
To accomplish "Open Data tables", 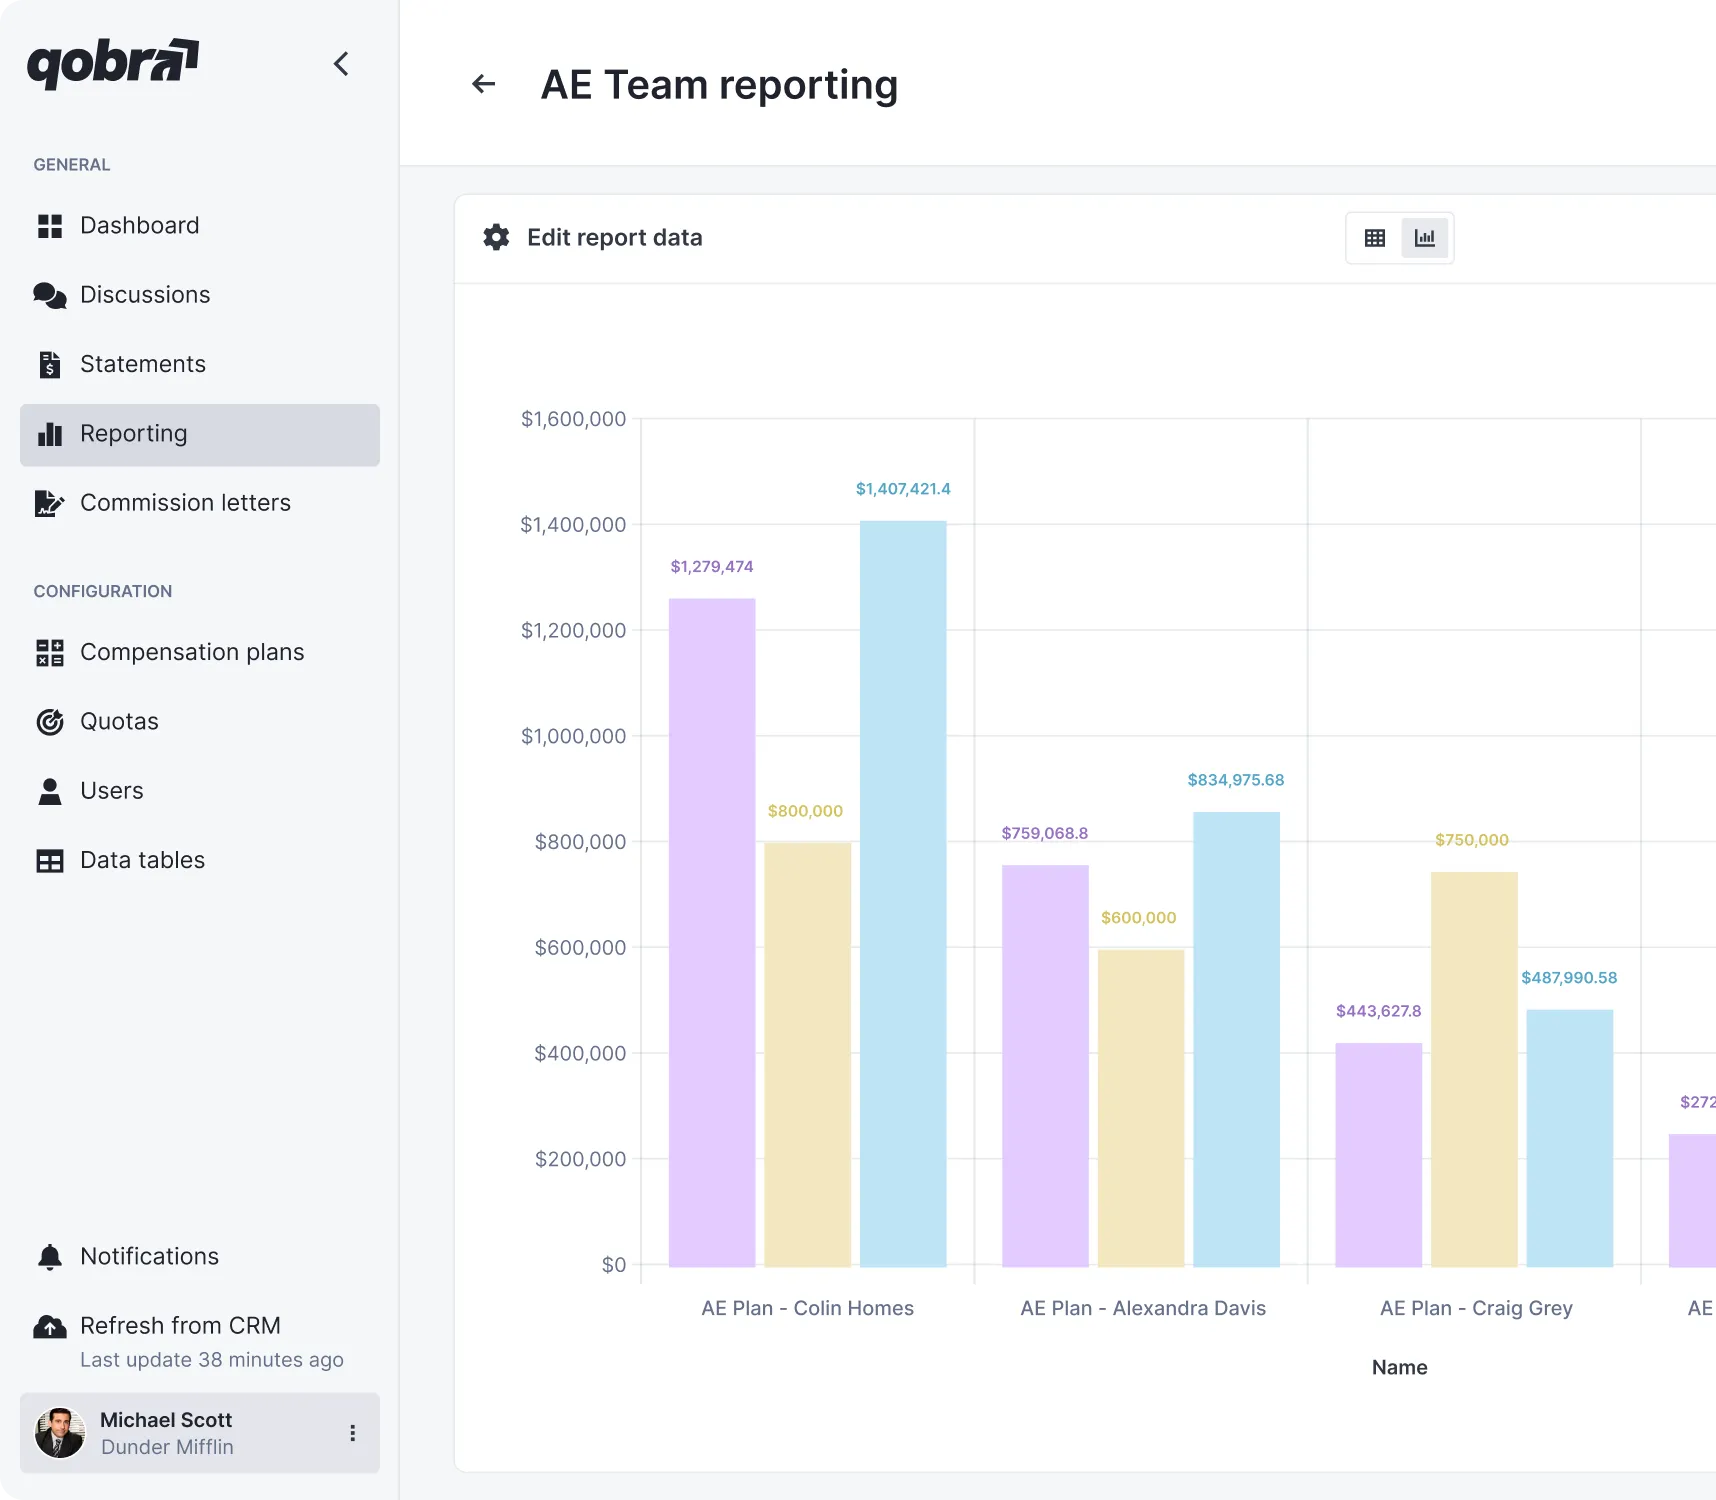I will [x=141, y=859].
